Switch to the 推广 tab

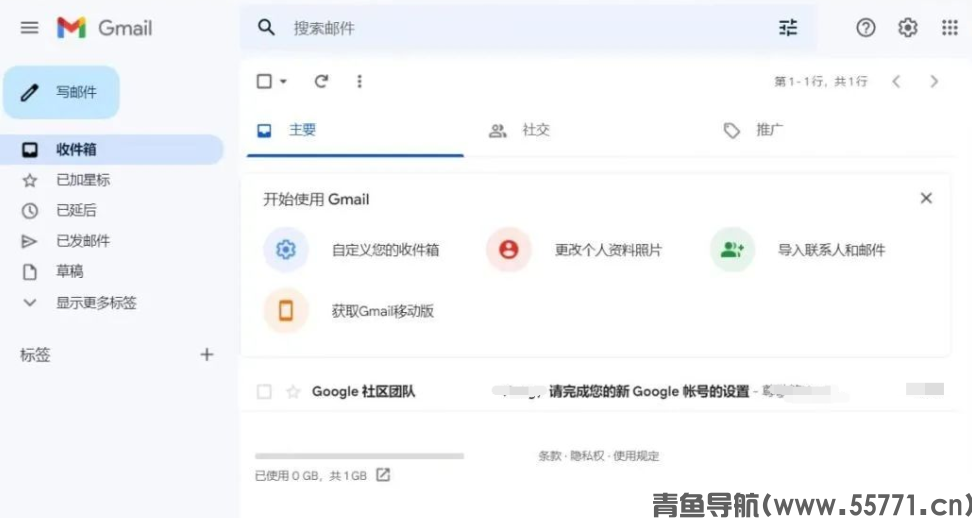[753, 131]
